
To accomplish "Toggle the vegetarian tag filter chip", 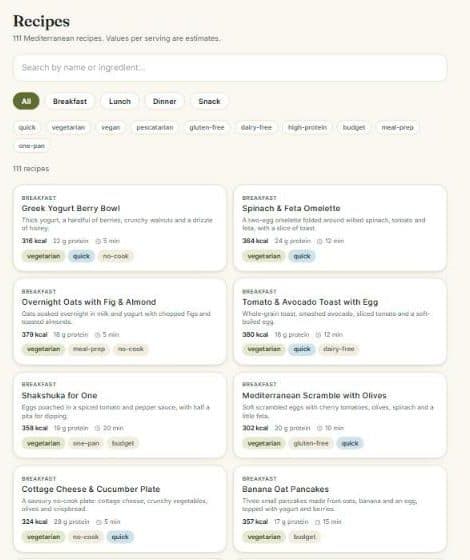I will [x=68, y=128].
